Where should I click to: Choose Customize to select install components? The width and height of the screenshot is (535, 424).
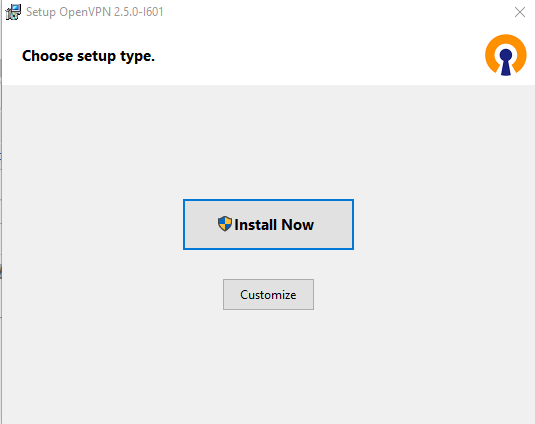268,294
